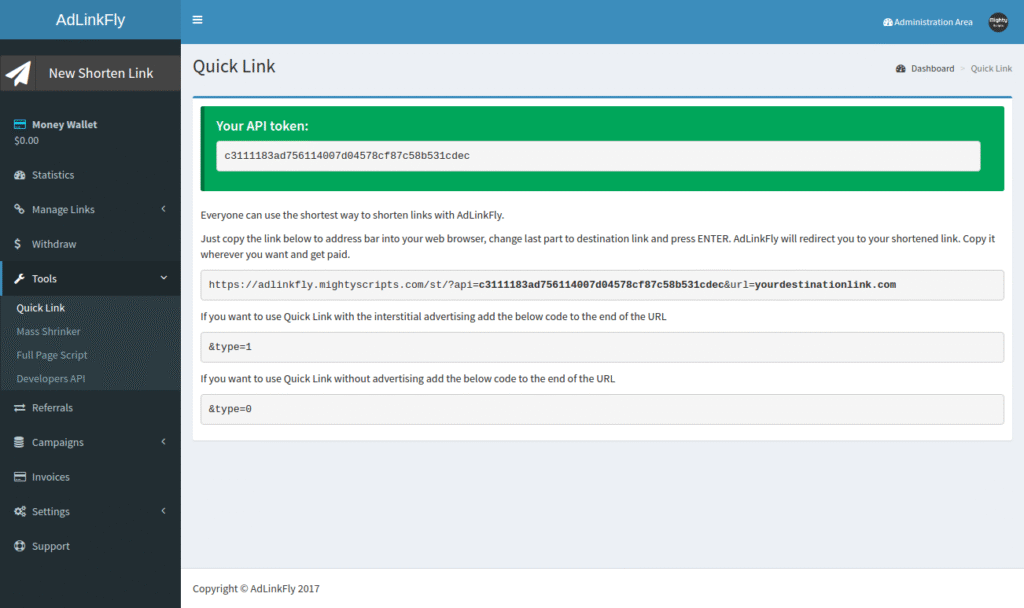Click the Statistics bar chart icon
Viewport: 1024px width, 608px height.
tap(20, 174)
